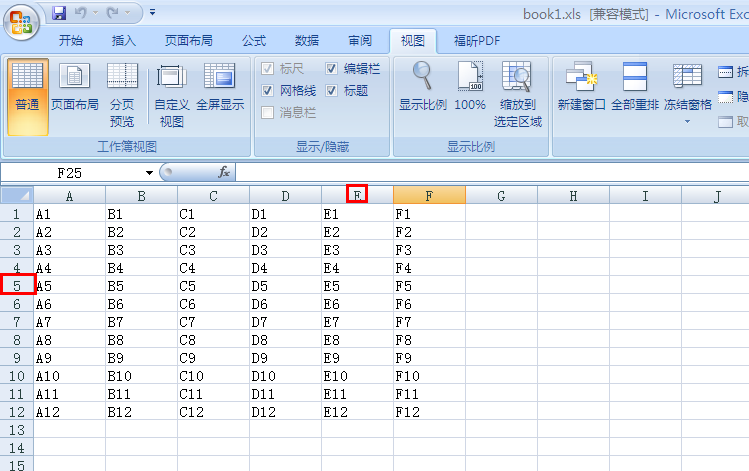Image resolution: width=749 pixels, height=471 pixels.
Task: Open the 页面布局 ribbon tab
Action: coord(188,41)
